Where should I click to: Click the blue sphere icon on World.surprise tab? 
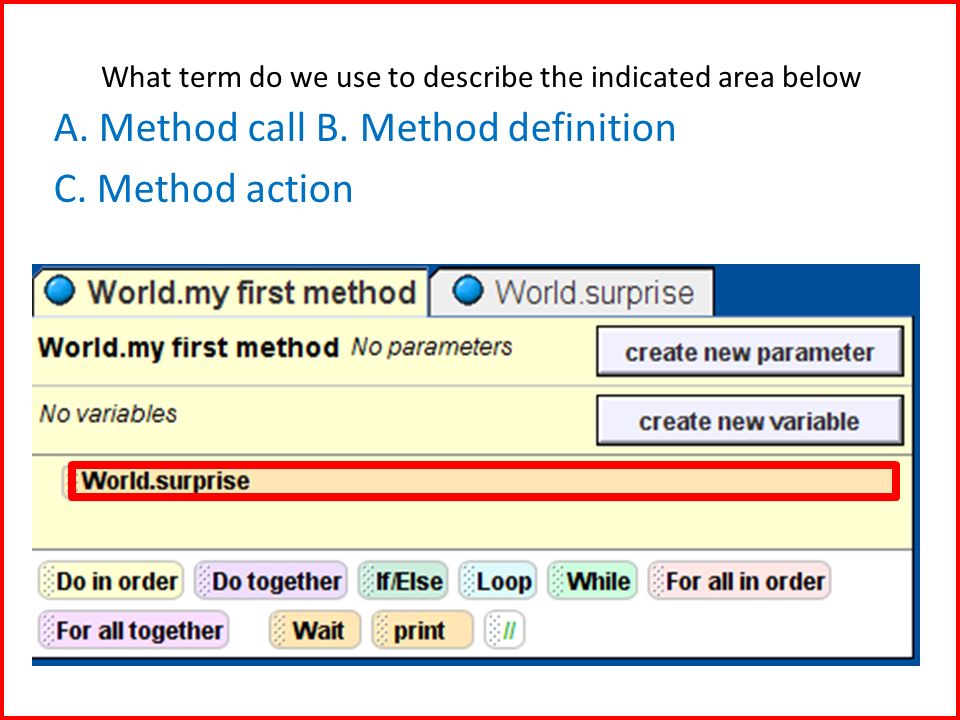coord(467,290)
